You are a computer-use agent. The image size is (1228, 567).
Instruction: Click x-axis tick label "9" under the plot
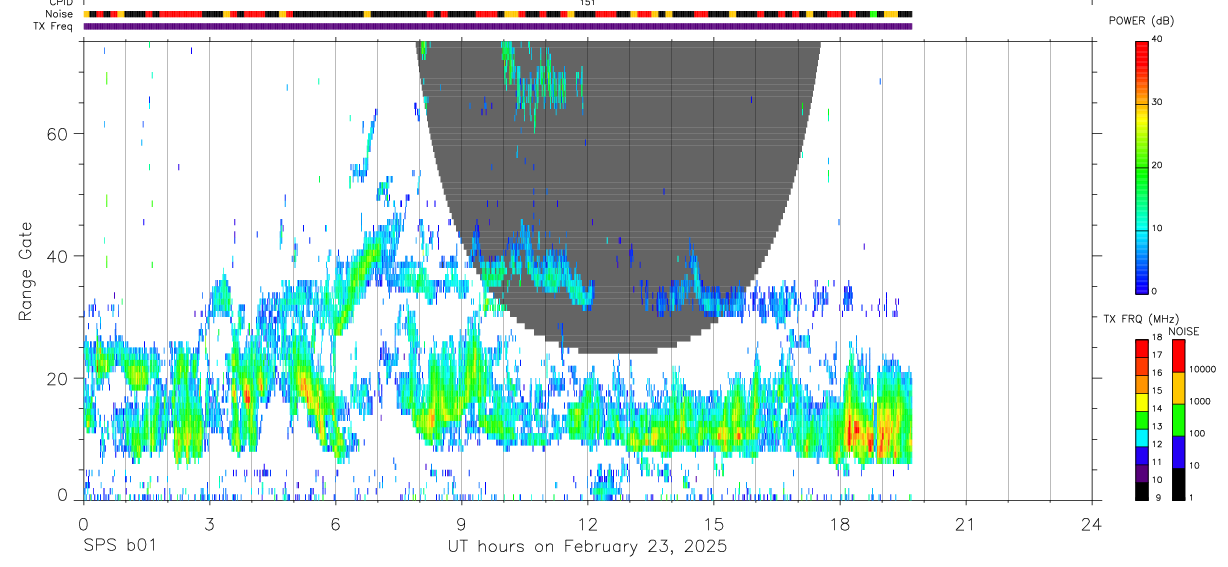[461, 523]
